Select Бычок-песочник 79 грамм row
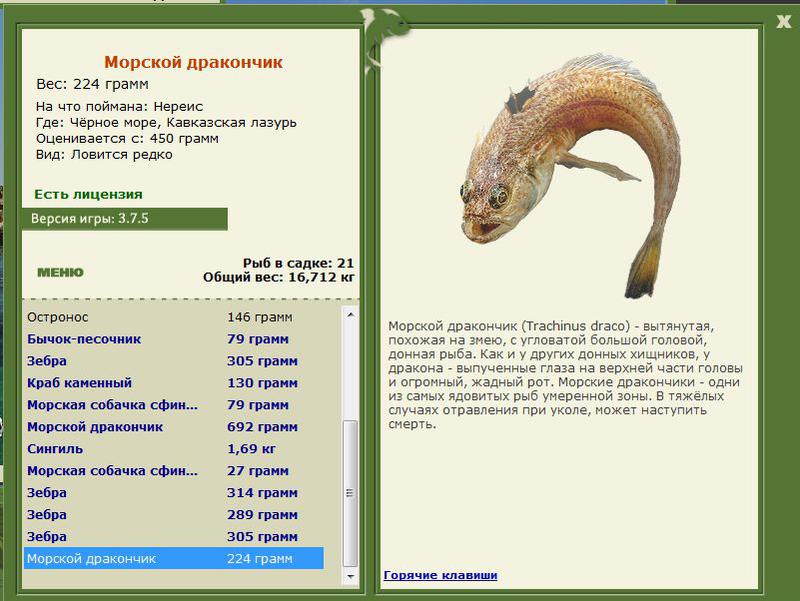The height and width of the screenshot is (601, 800). (x=173, y=339)
